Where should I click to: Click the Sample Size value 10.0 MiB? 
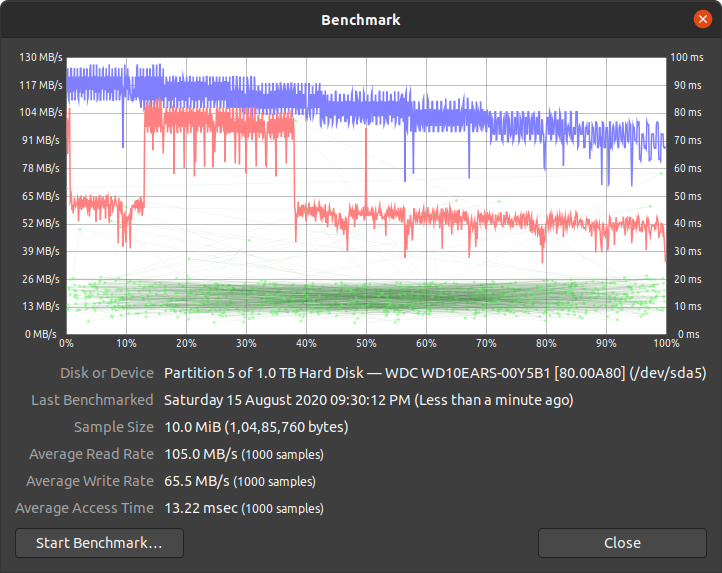point(256,427)
